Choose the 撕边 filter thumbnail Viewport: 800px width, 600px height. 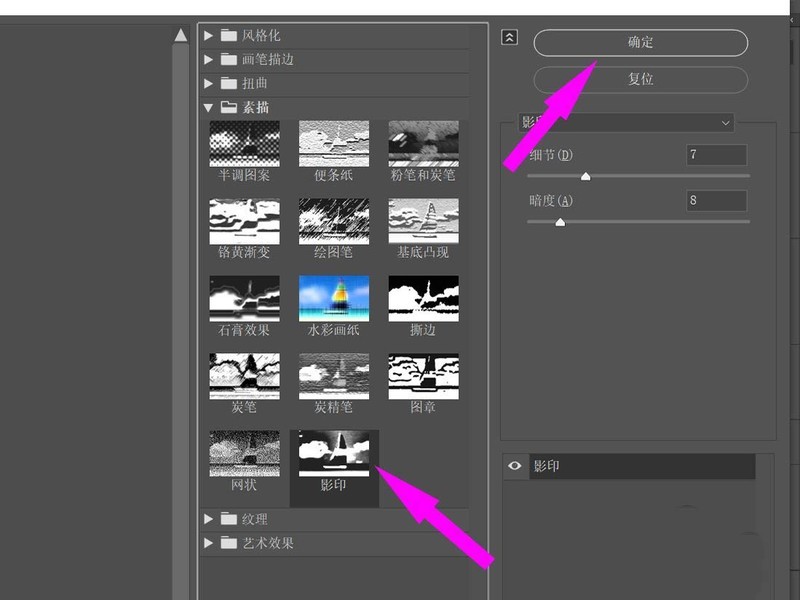click(423, 298)
